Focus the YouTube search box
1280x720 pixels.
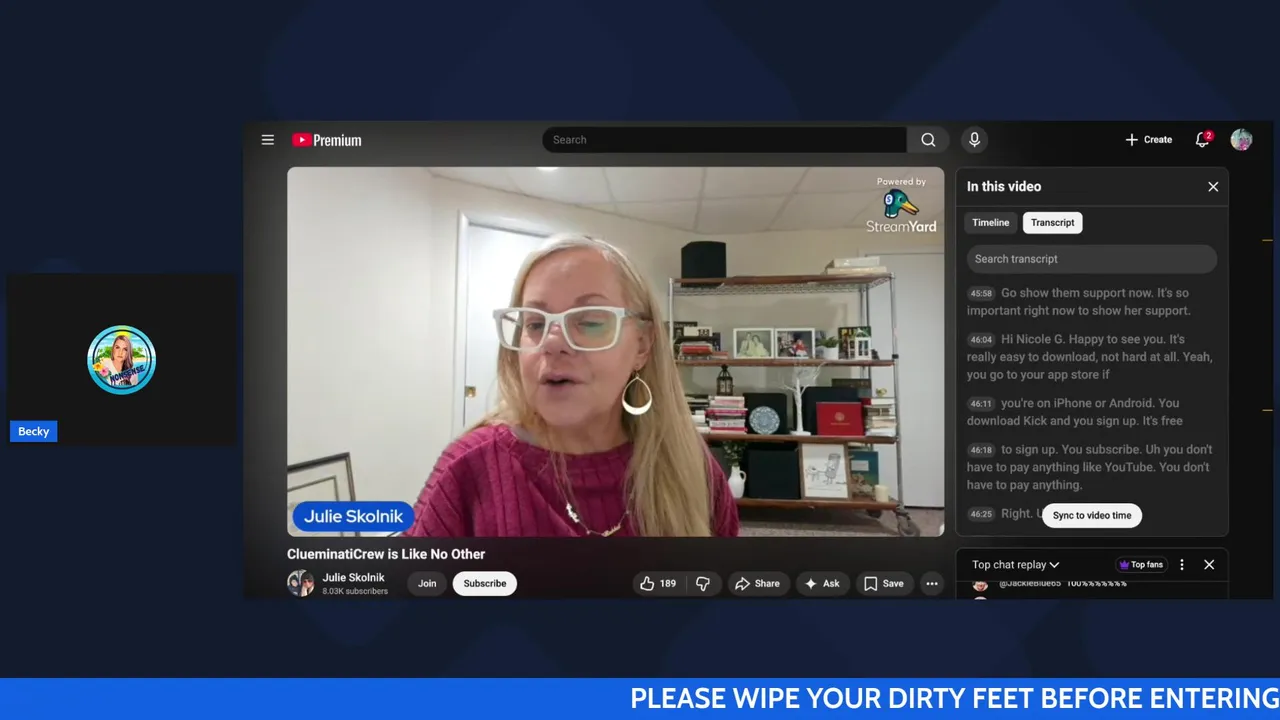pos(725,140)
